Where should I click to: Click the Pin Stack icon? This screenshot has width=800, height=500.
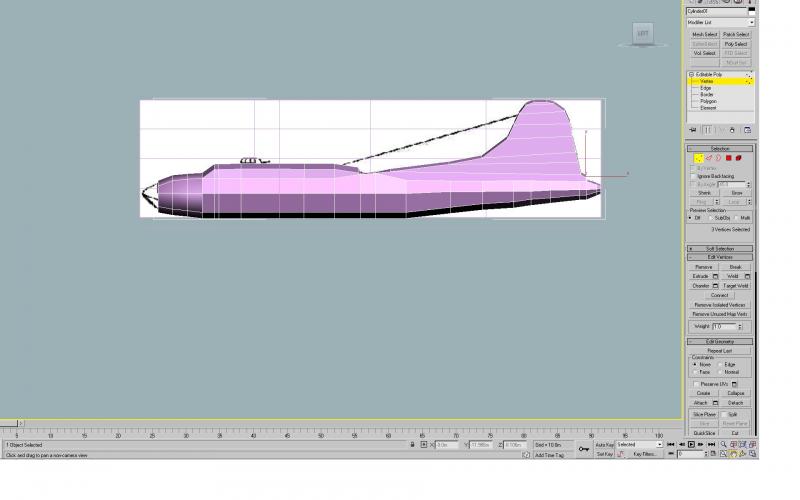[x=693, y=130]
